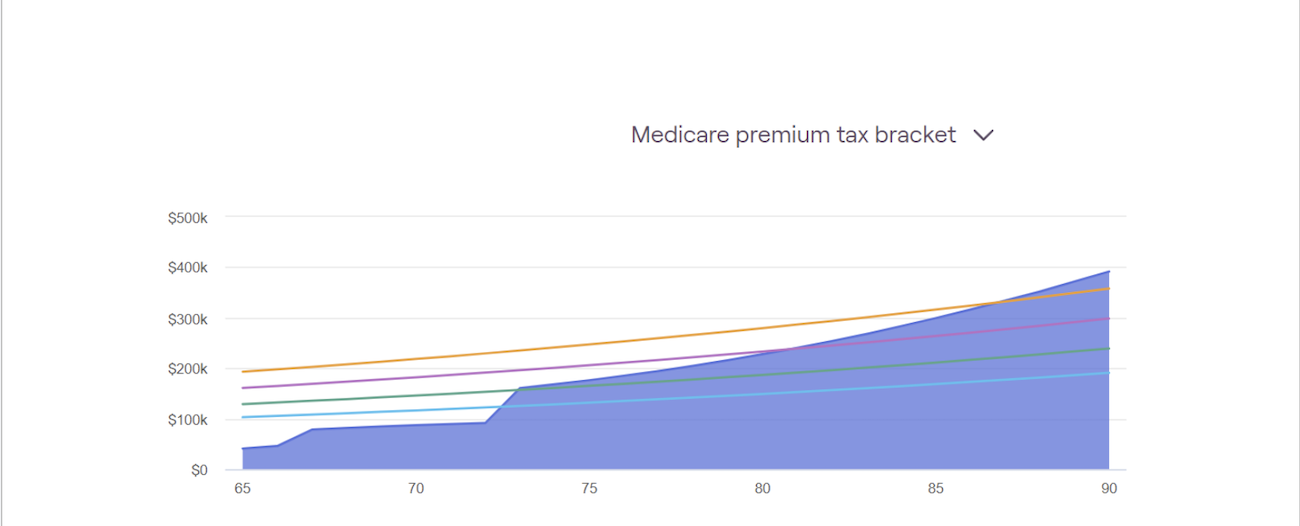Click age 90 on the x-axis
Viewport: 1300px width, 526px height.
click(x=1109, y=489)
